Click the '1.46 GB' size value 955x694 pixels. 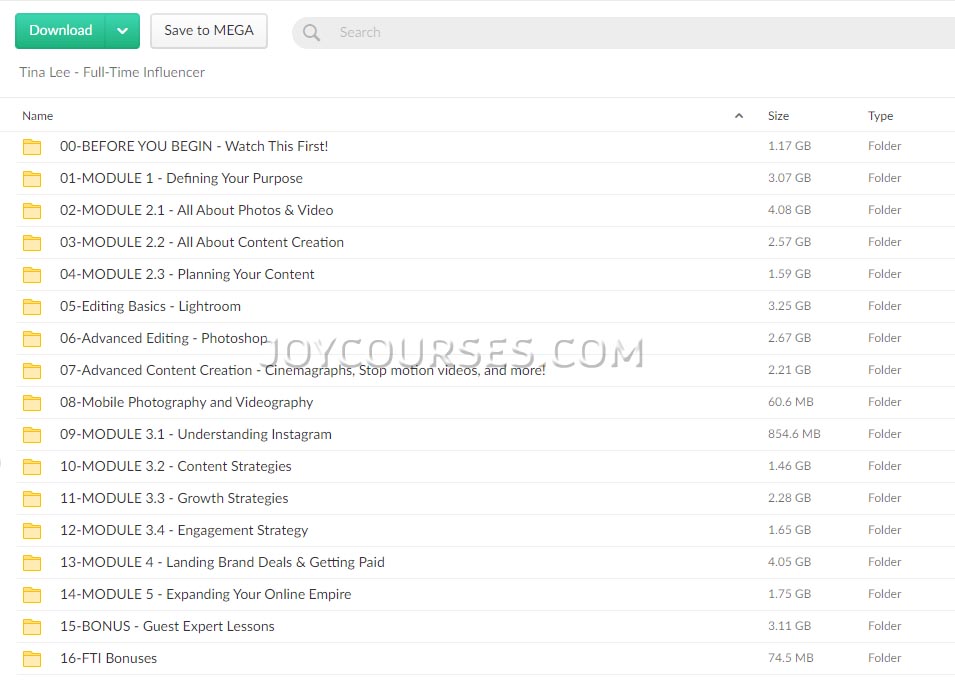coord(789,466)
